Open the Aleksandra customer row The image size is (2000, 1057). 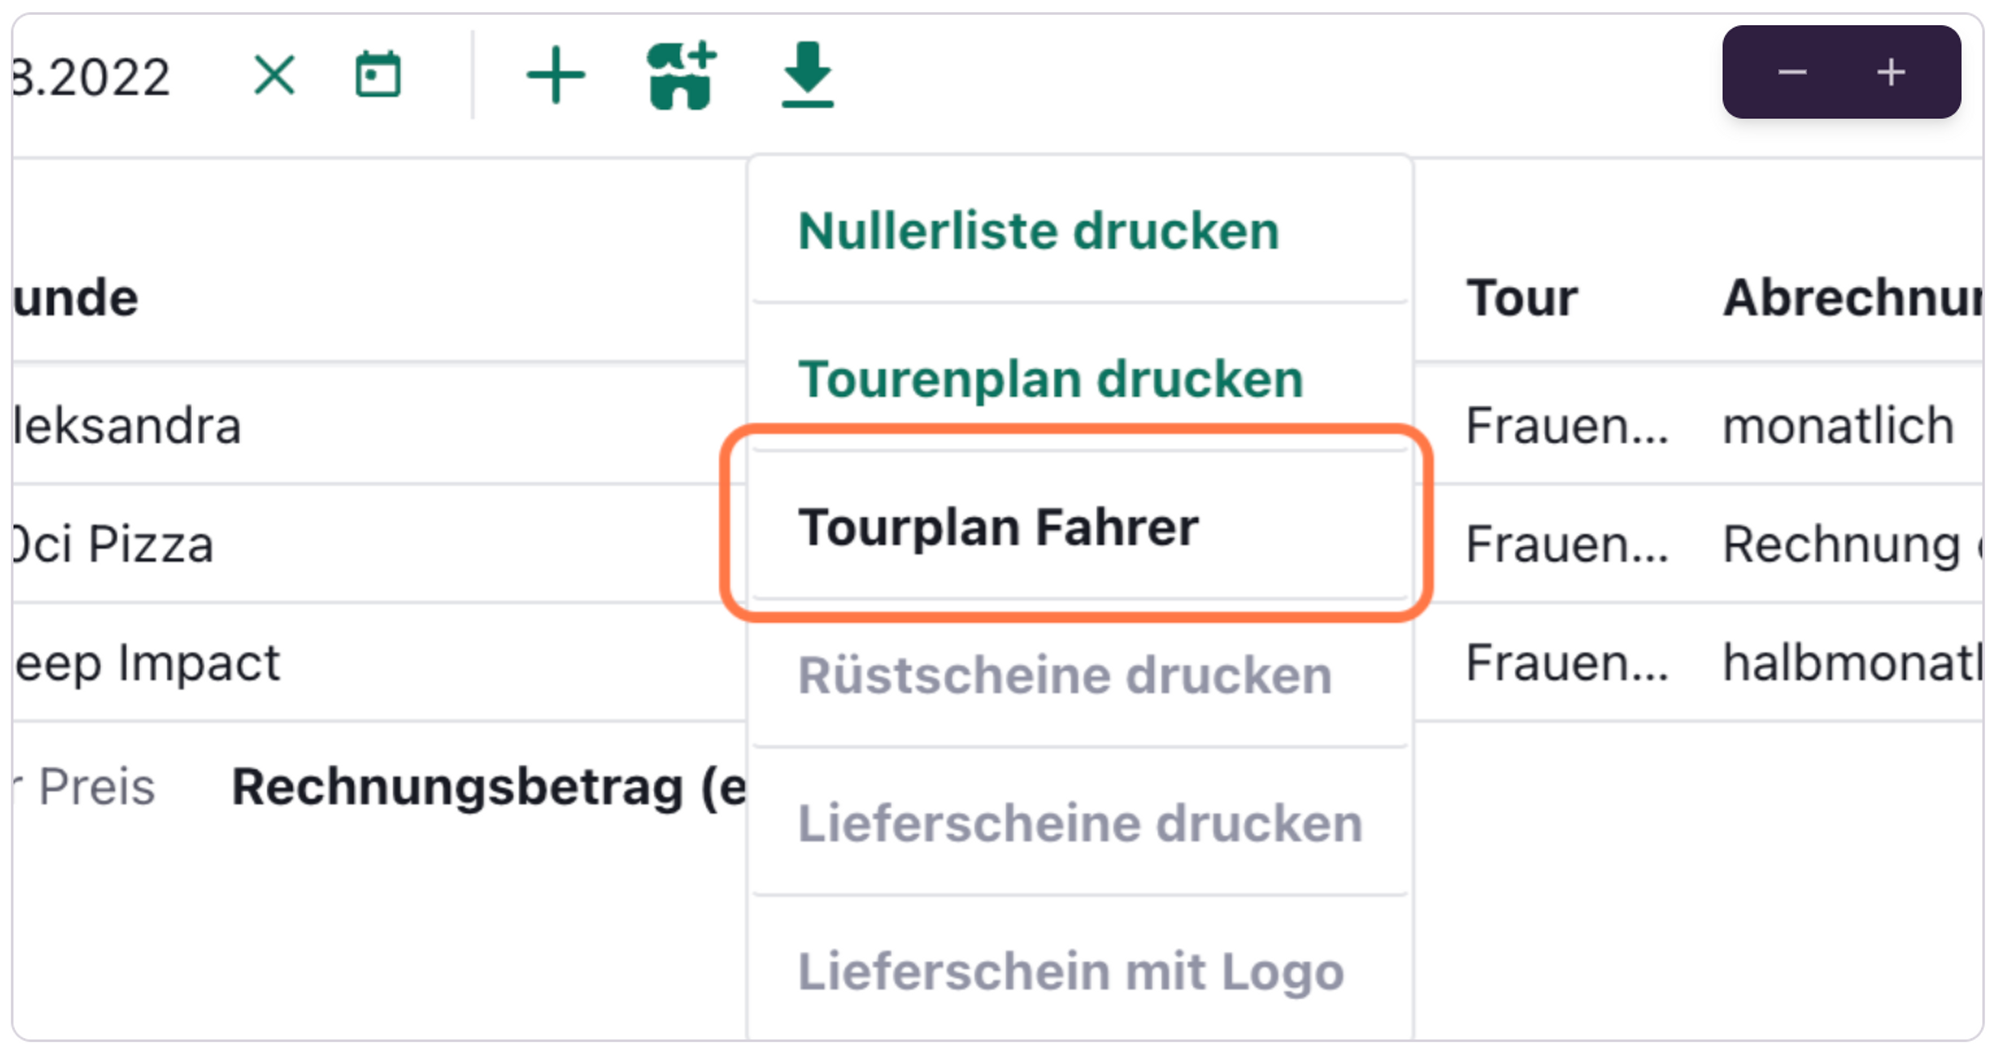(128, 426)
